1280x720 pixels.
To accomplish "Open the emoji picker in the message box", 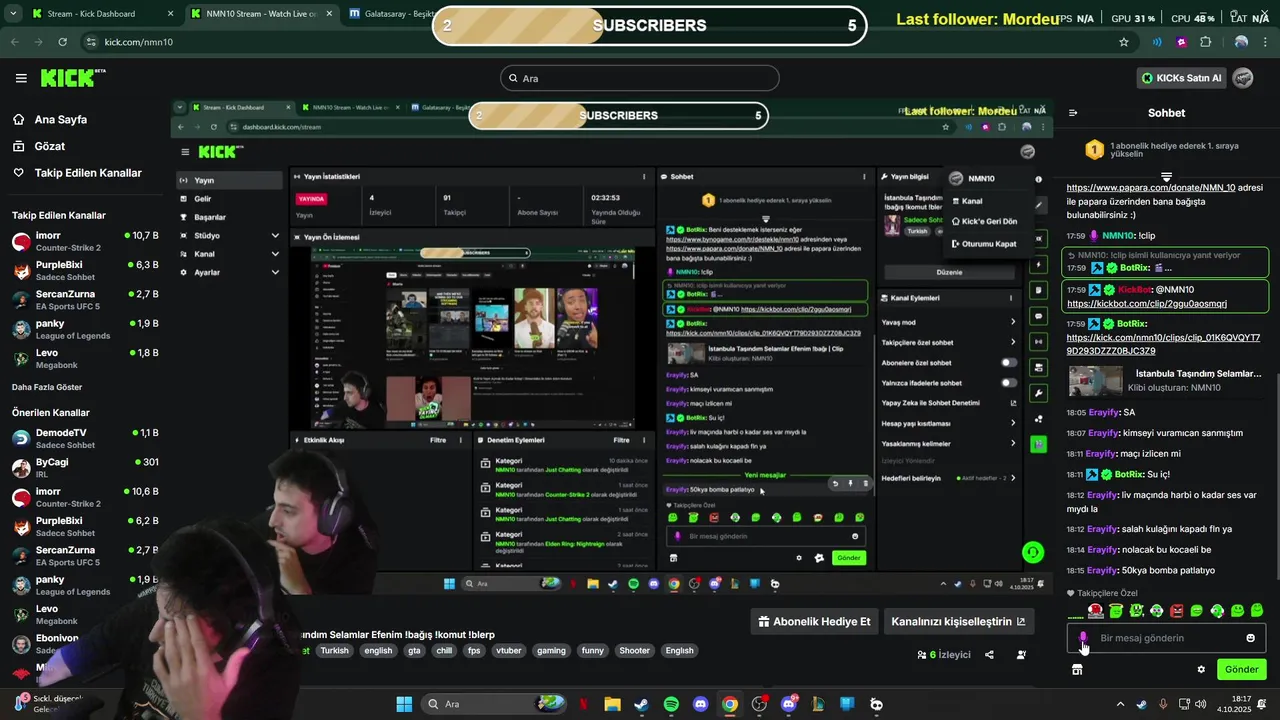I will [1250, 638].
